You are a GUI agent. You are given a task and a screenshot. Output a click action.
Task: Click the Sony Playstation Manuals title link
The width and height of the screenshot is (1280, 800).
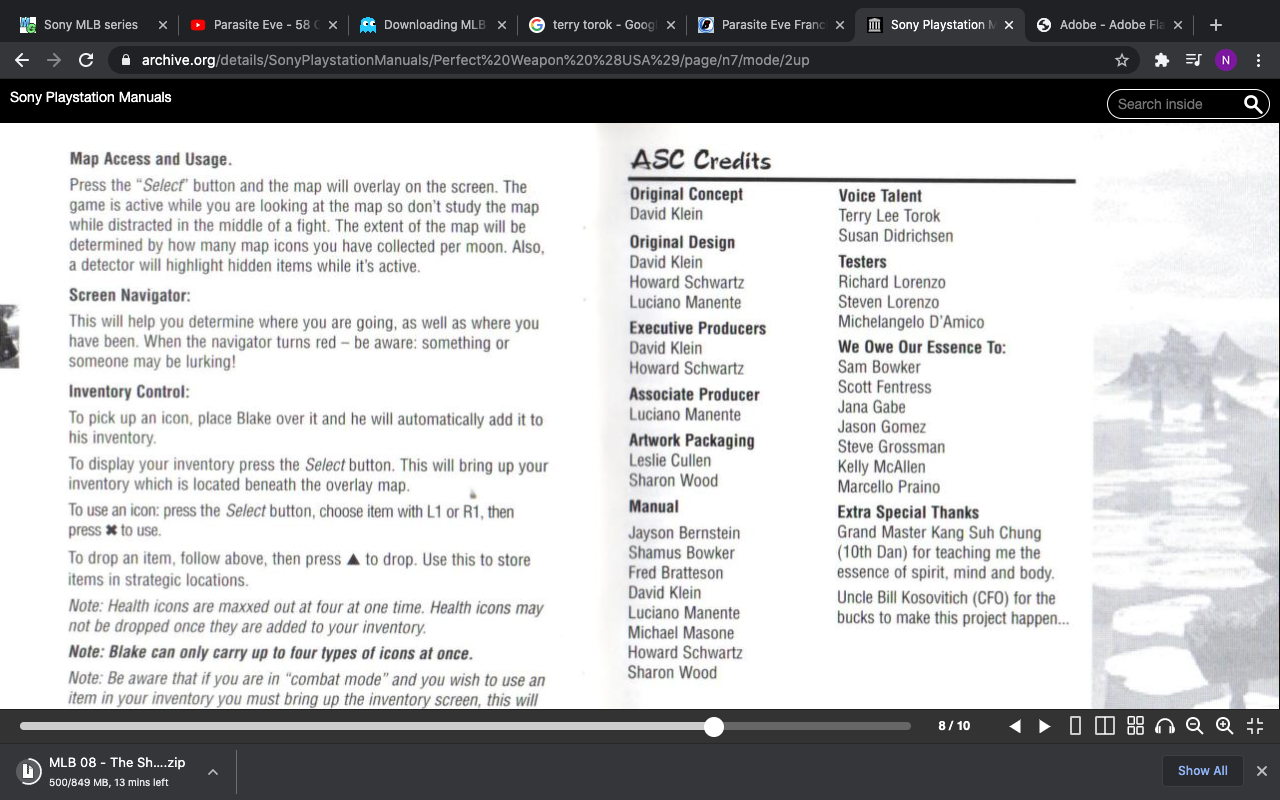91,97
